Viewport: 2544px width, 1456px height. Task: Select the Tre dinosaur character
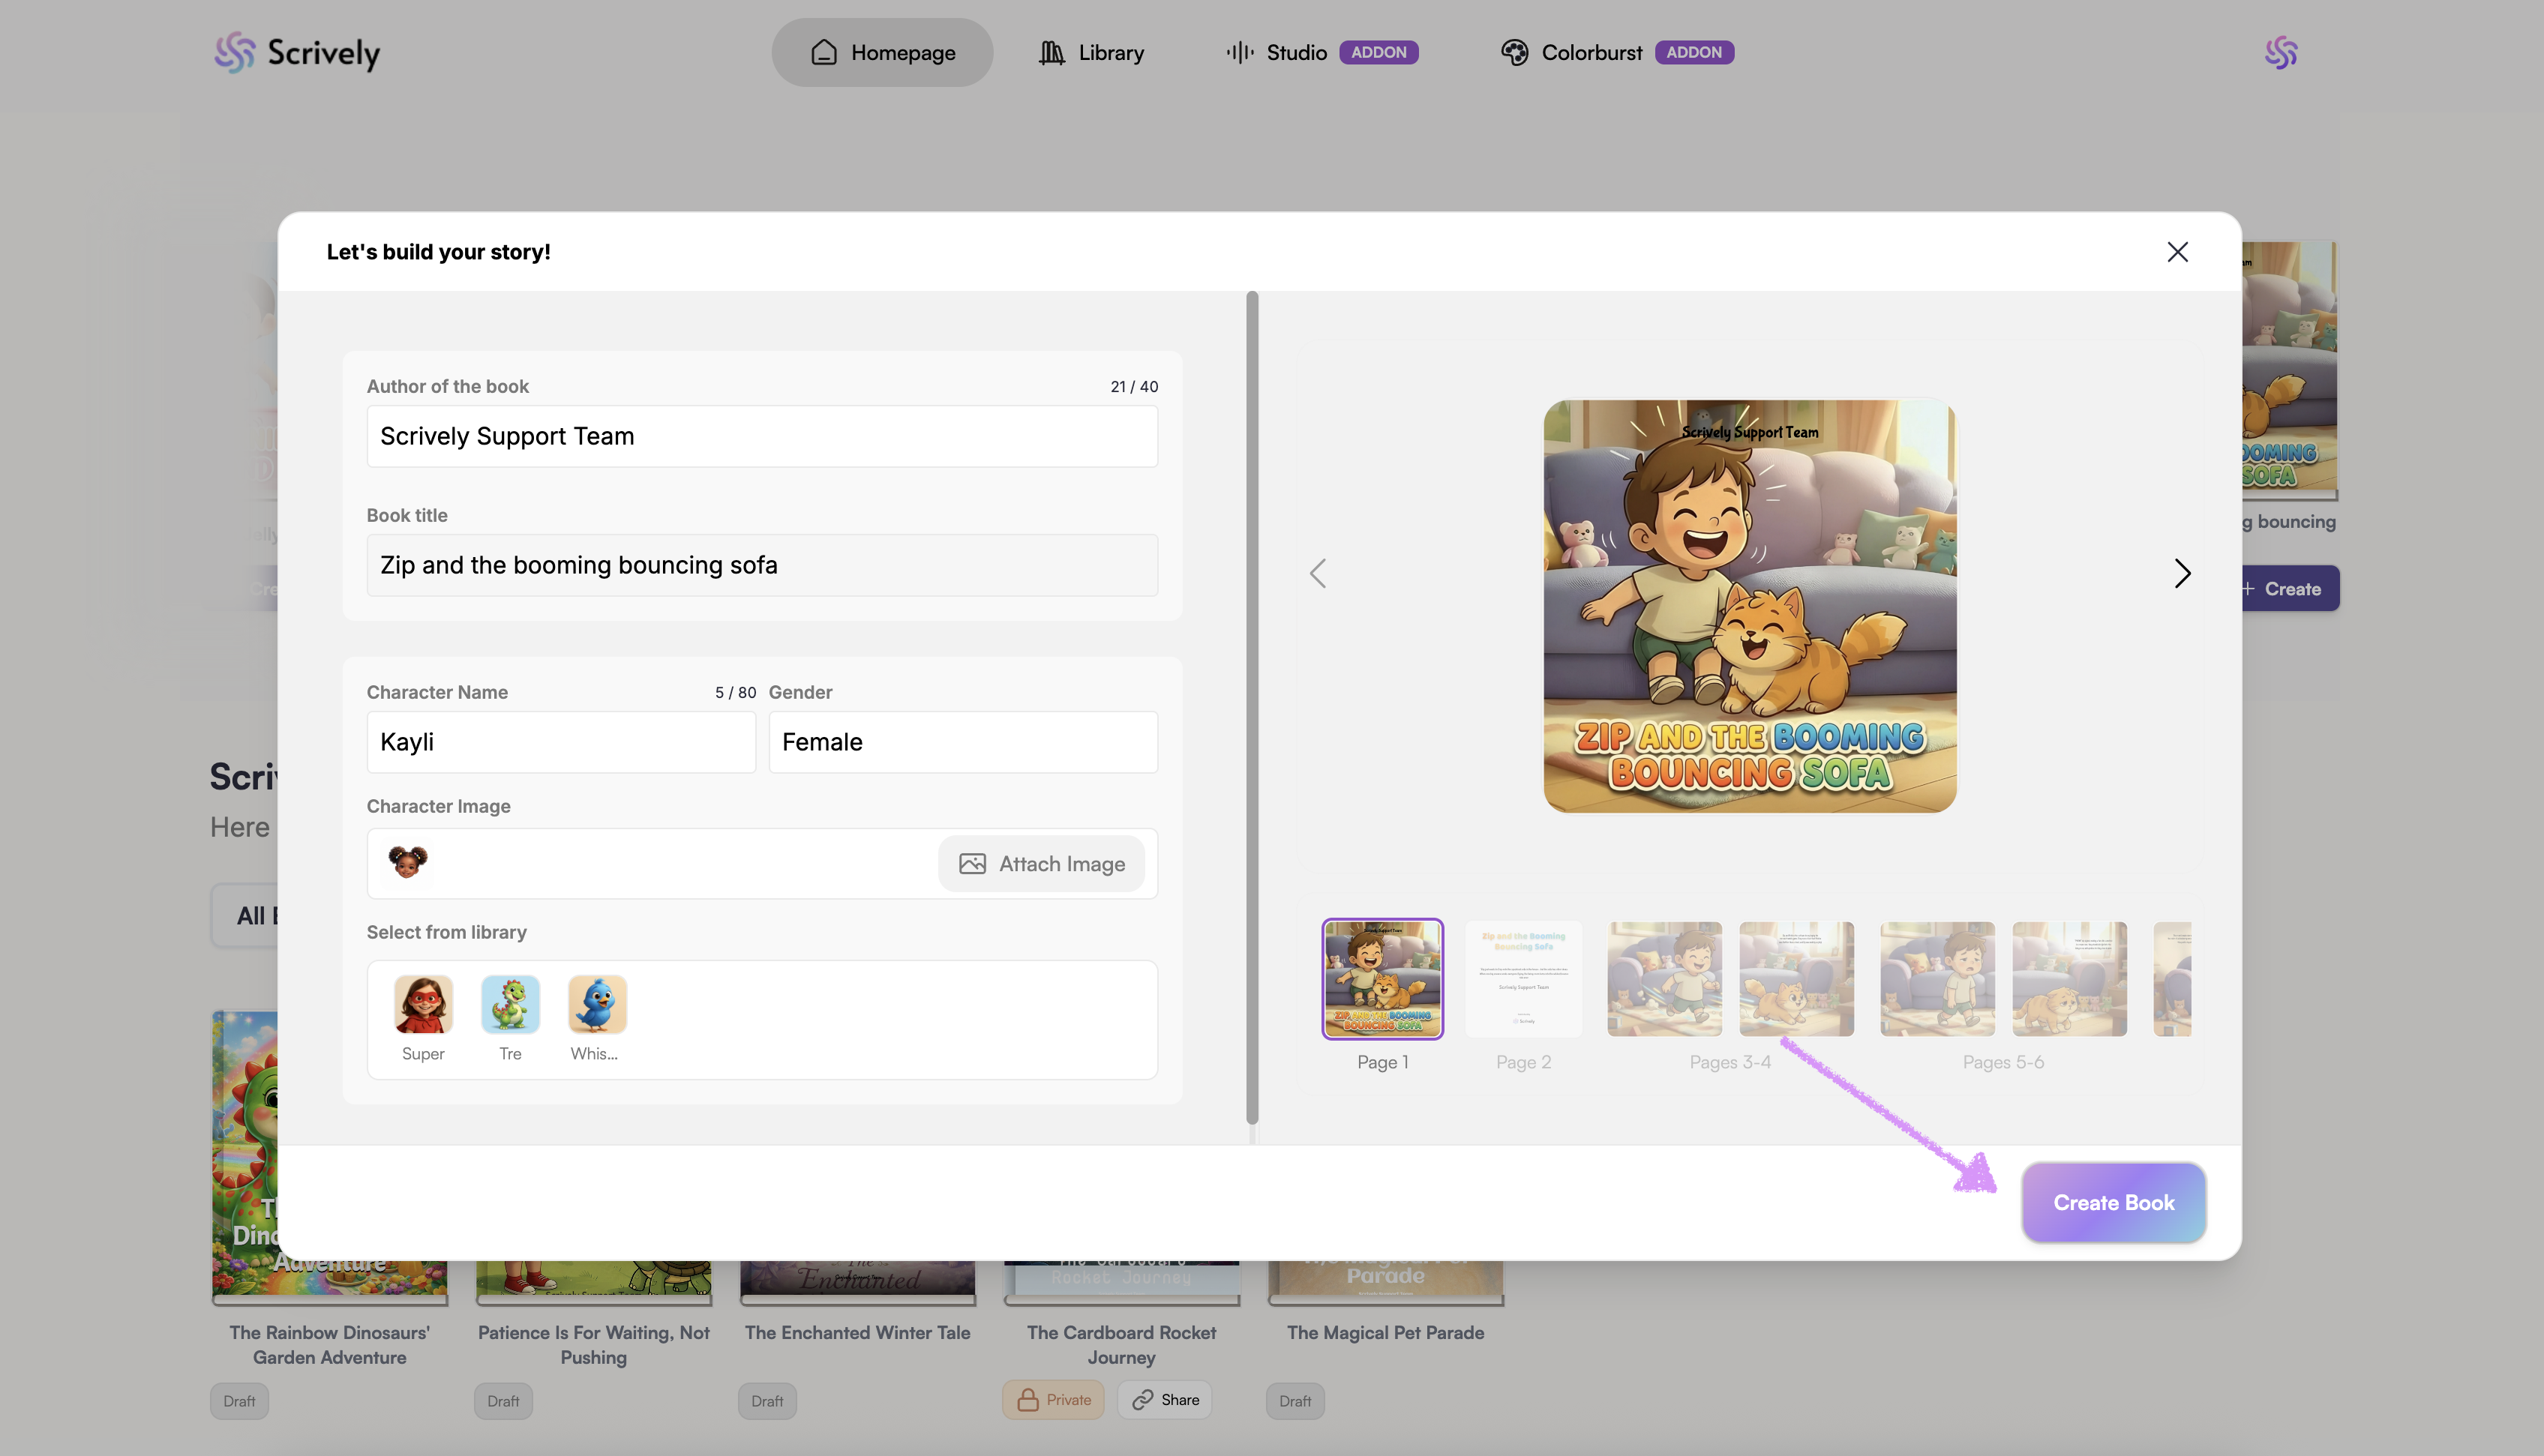[510, 1004]
